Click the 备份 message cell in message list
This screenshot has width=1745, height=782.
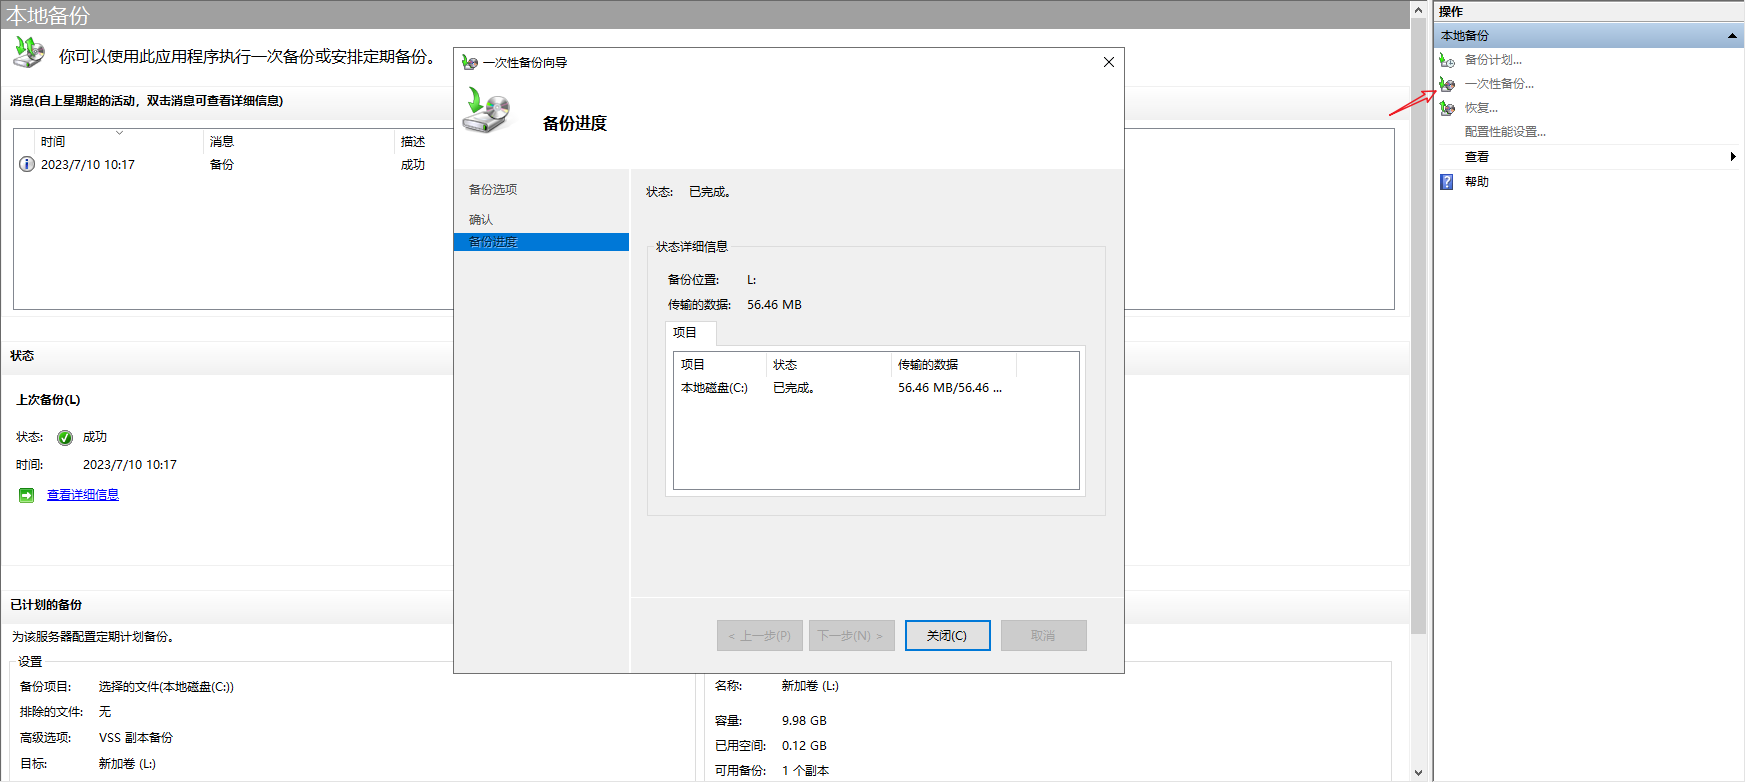coord(222,165)
